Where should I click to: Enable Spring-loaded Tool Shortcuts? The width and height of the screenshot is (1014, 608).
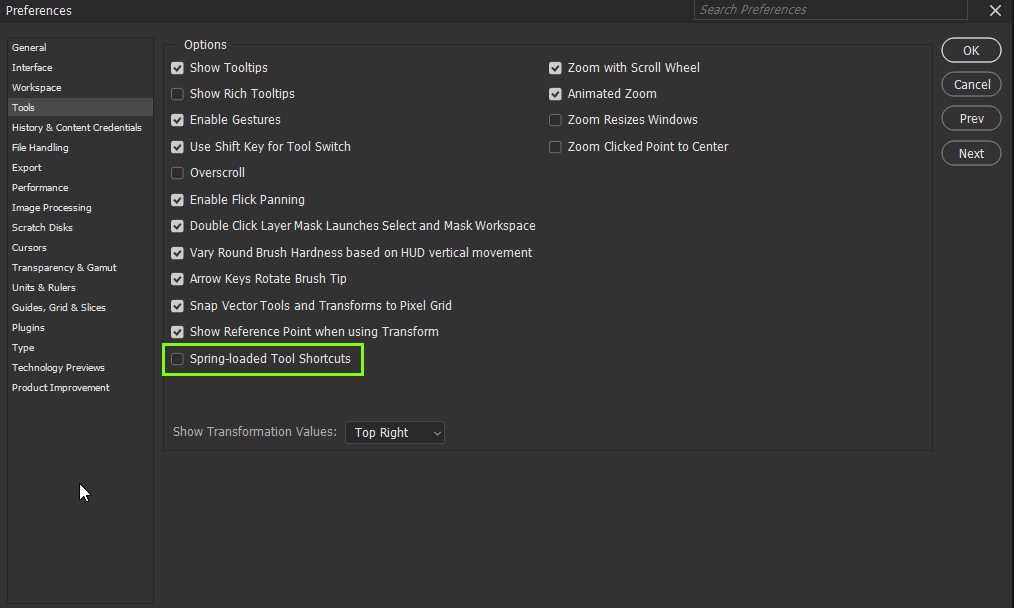coord(177,358)
